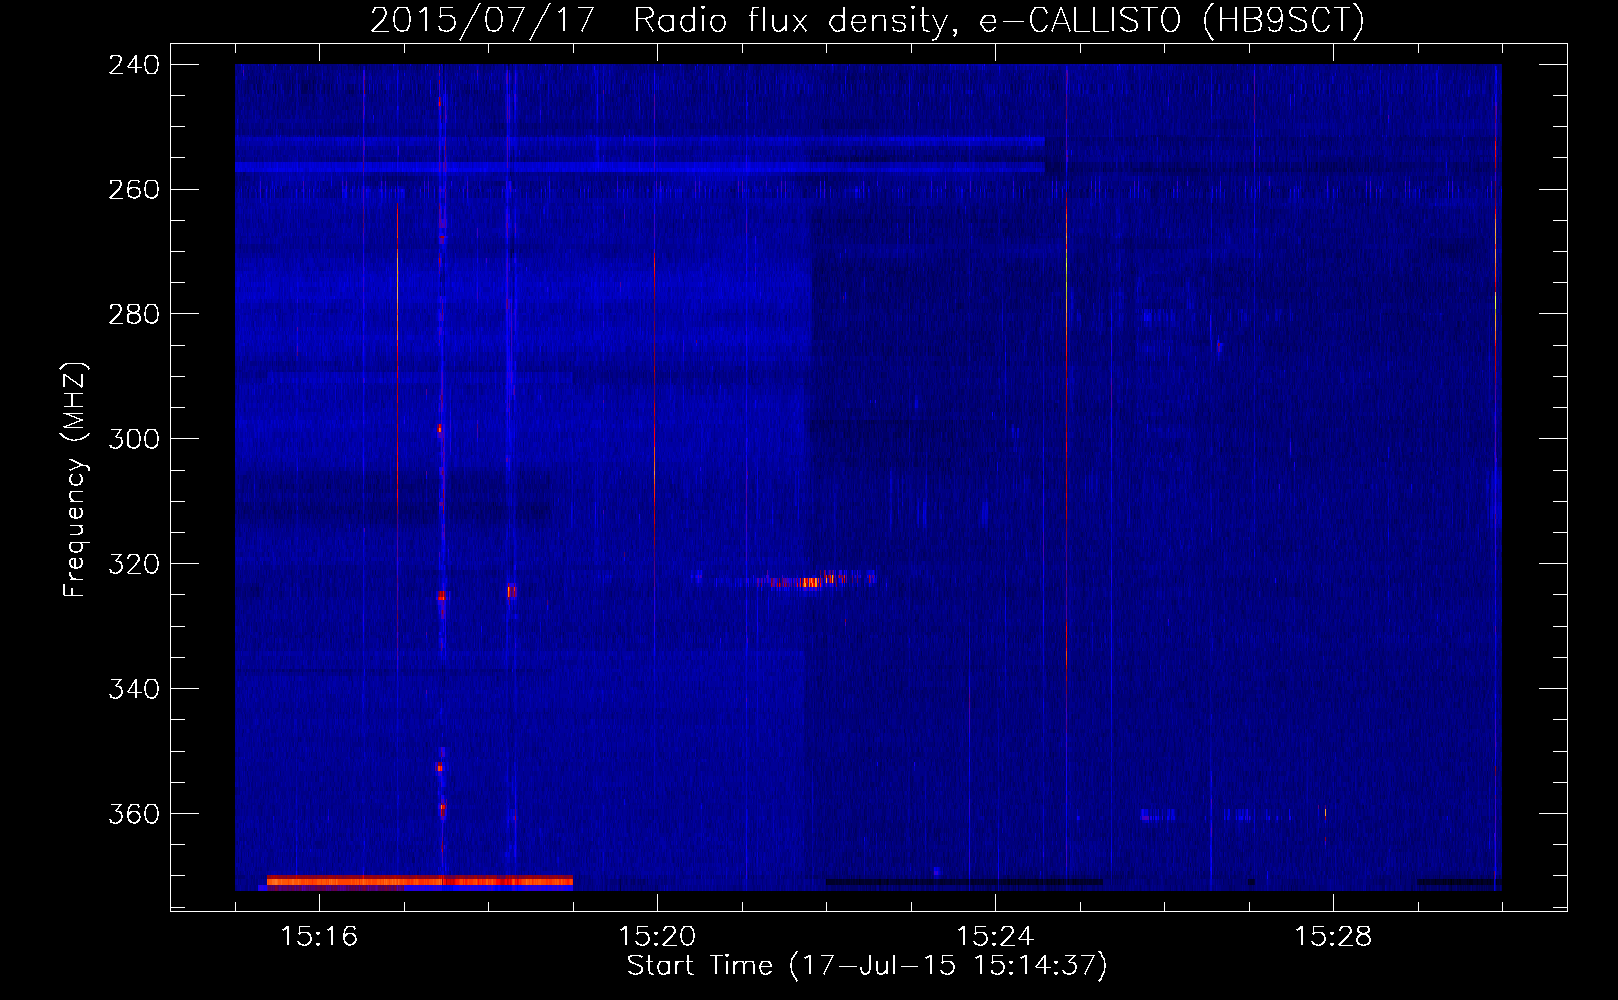Click the plot title '2015/07/17 Radio flux density'
The image size is (1618, 1000).
pos(867,20)
